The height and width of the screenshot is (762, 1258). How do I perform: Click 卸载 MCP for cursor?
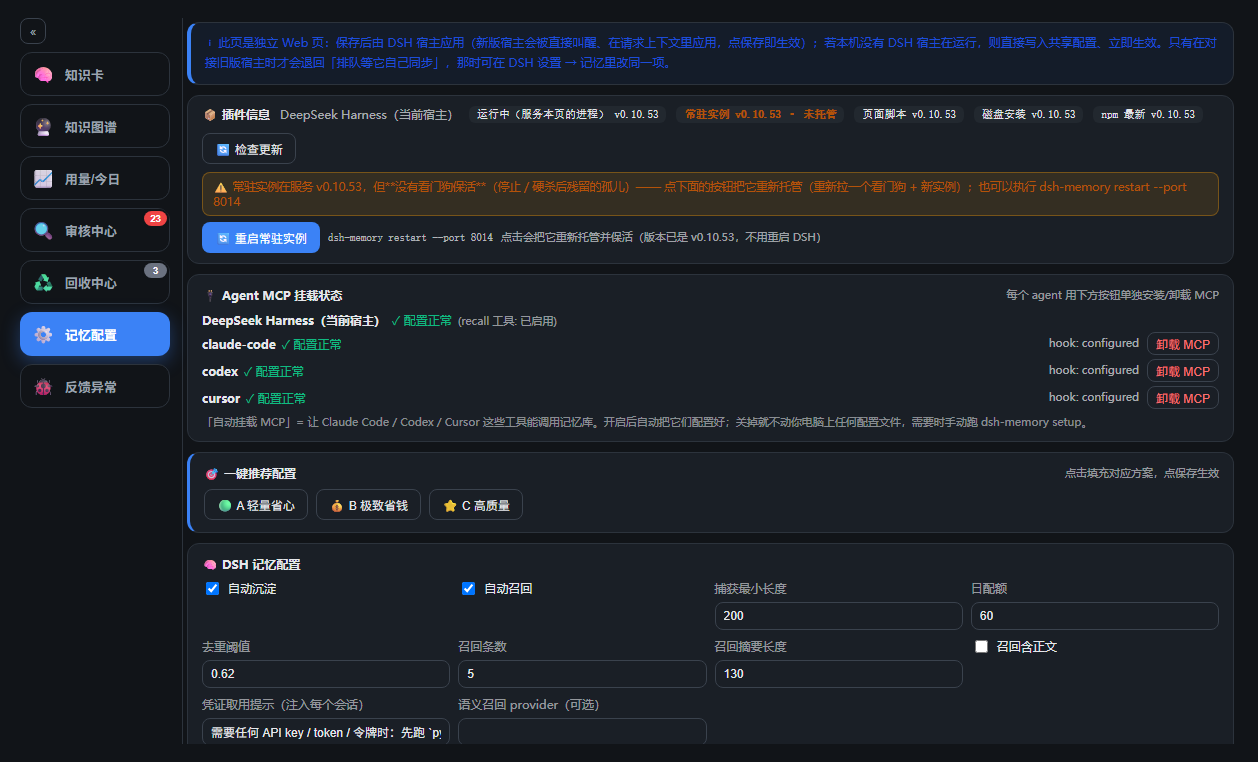tap(1182, 398)
